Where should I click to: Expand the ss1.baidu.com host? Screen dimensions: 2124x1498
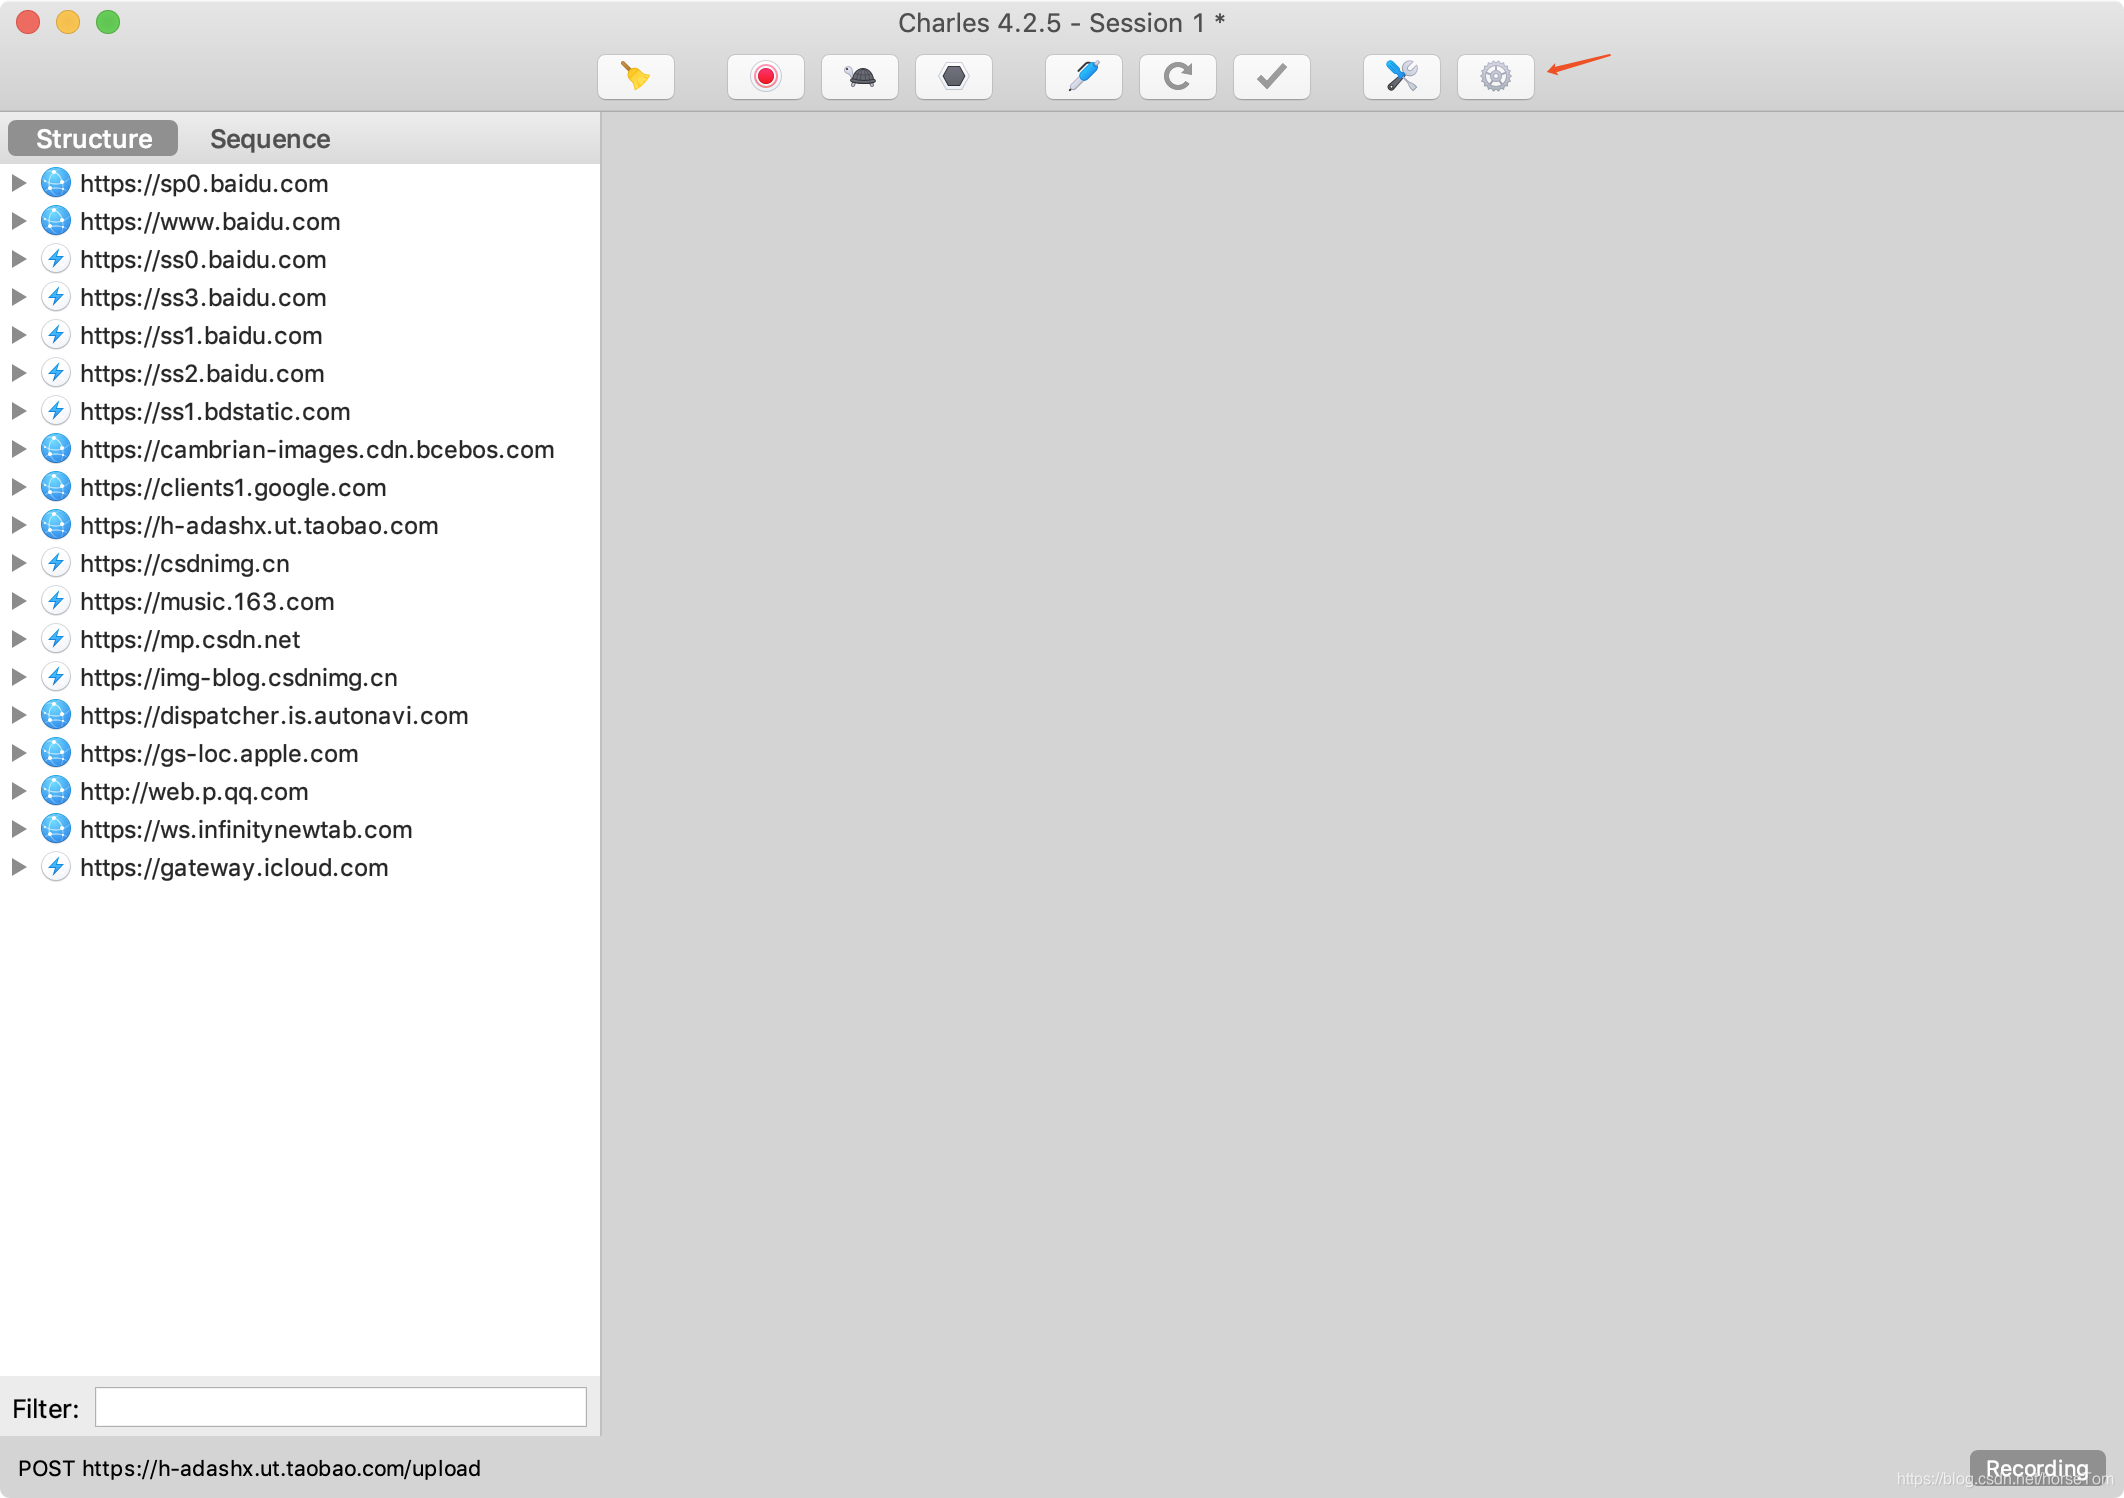point(18,335)
